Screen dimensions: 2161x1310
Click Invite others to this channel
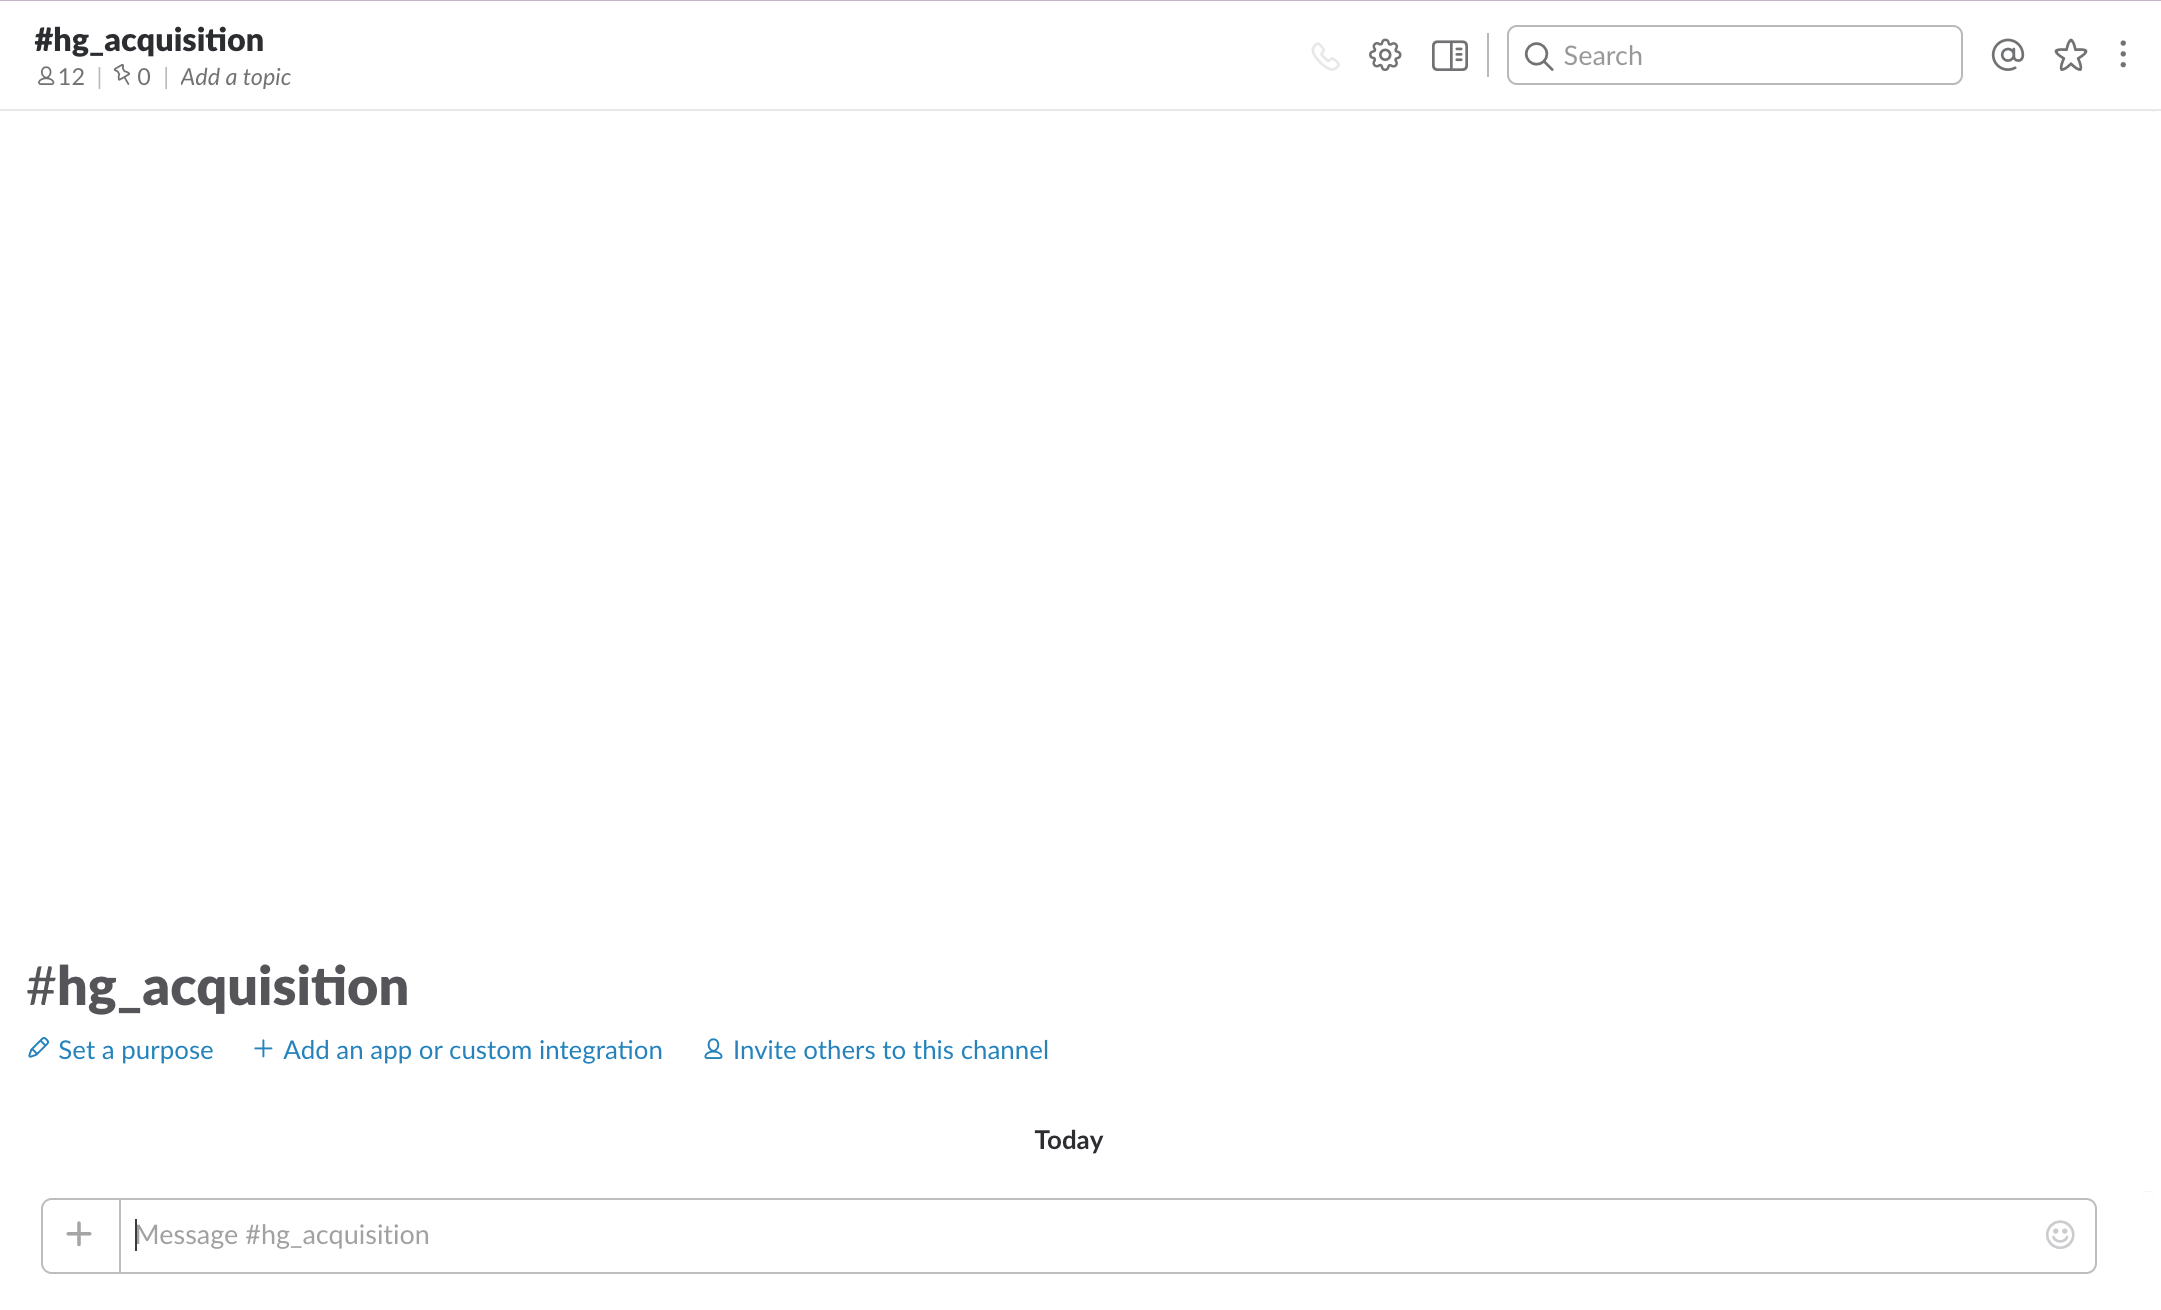890,1050
